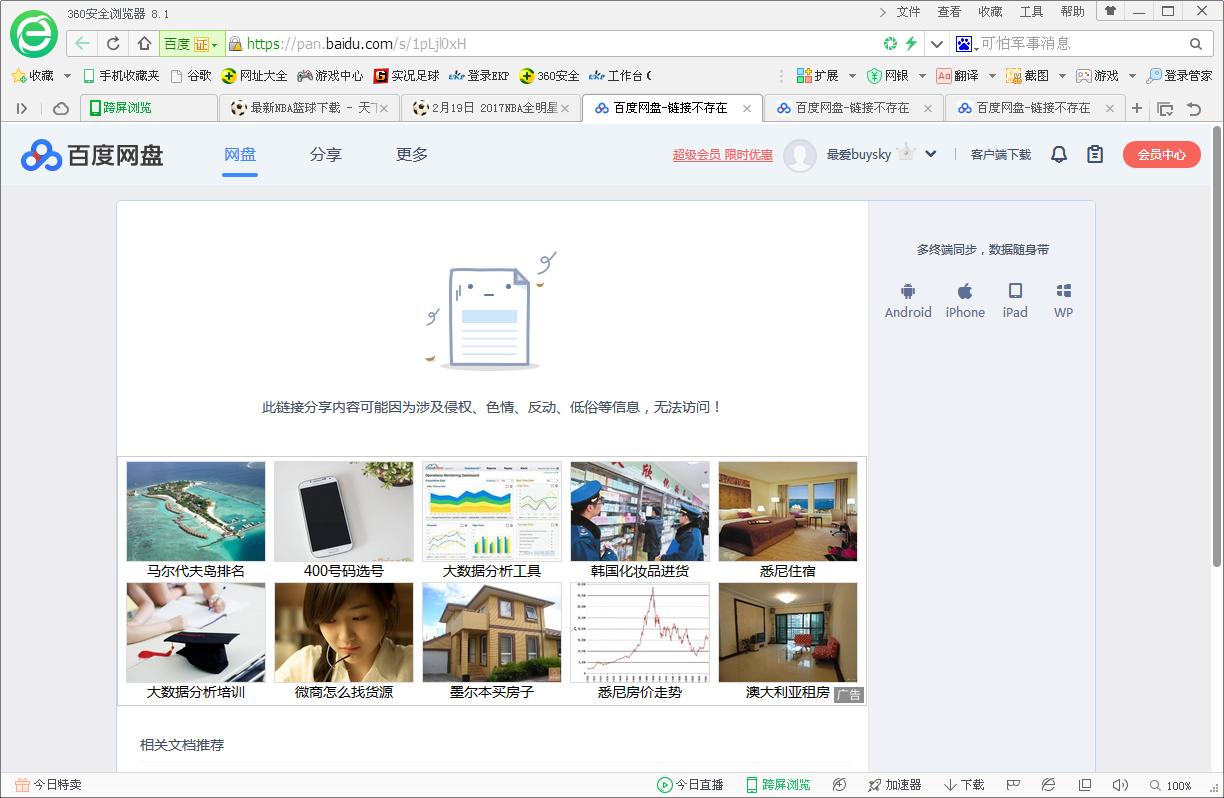Go to the browser home page
The width and height of the screenshot is (1224, 798).
tap(144, 44)
